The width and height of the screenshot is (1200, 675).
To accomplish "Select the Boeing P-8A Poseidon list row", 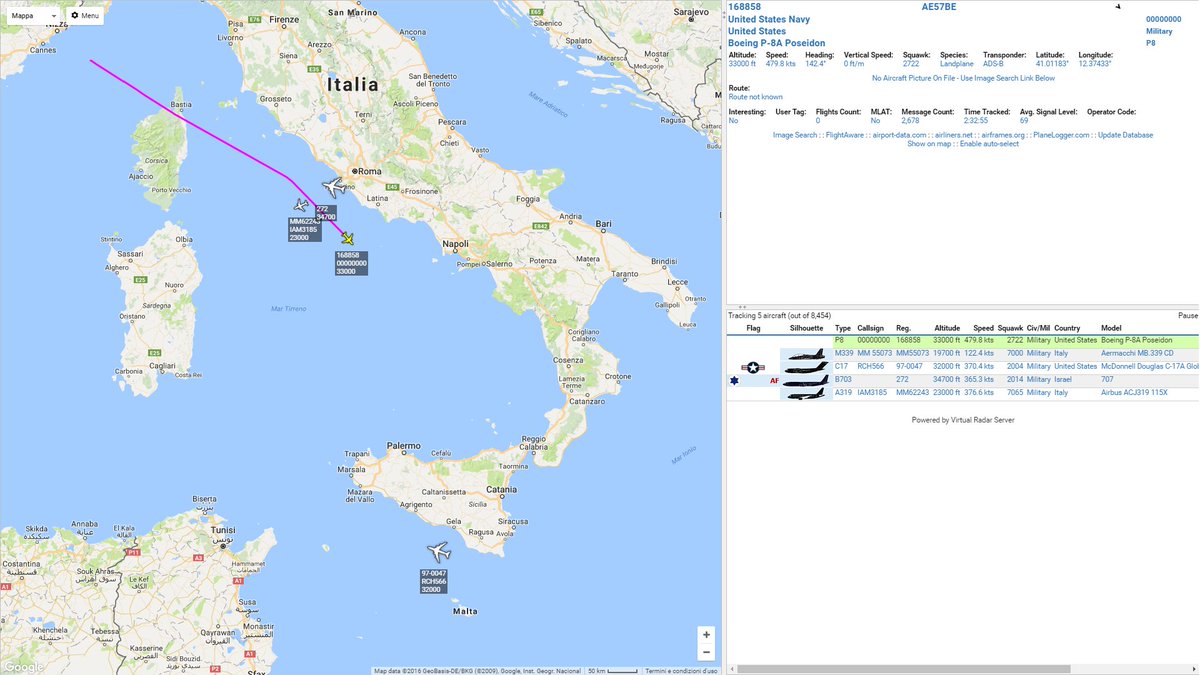I will coord(963,340).
